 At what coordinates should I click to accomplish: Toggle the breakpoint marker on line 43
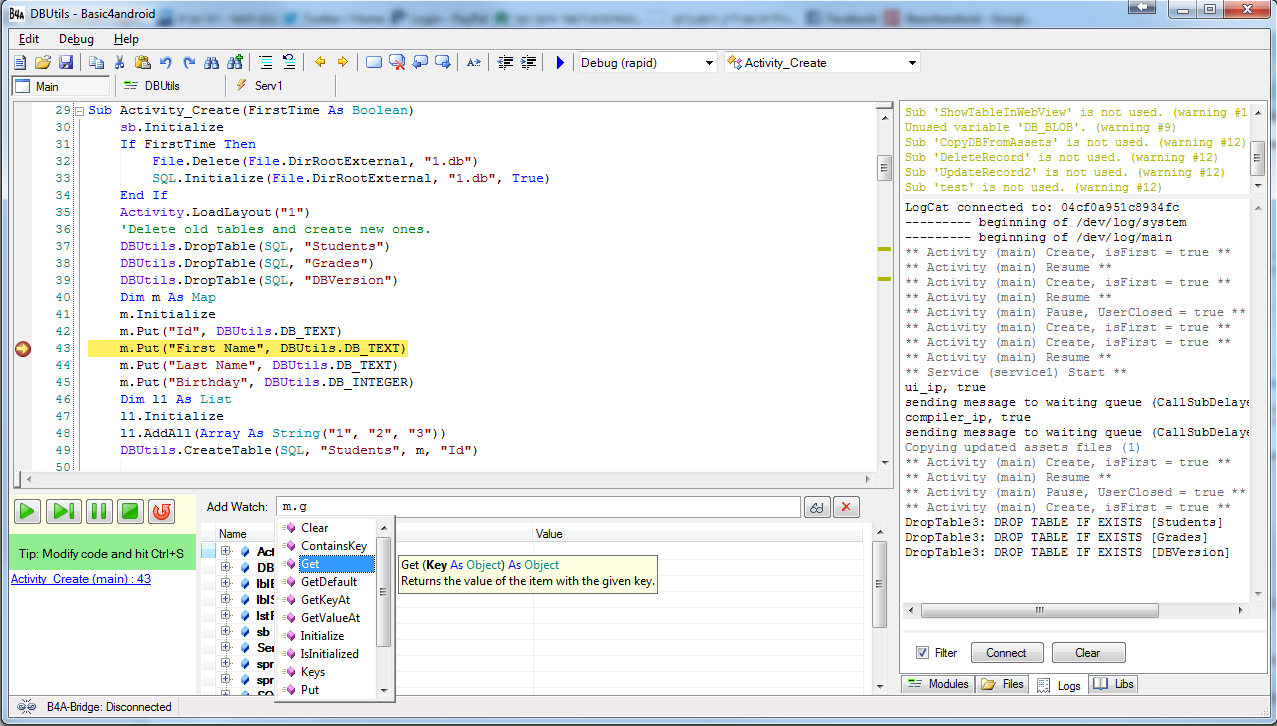[x=23, y=348]
